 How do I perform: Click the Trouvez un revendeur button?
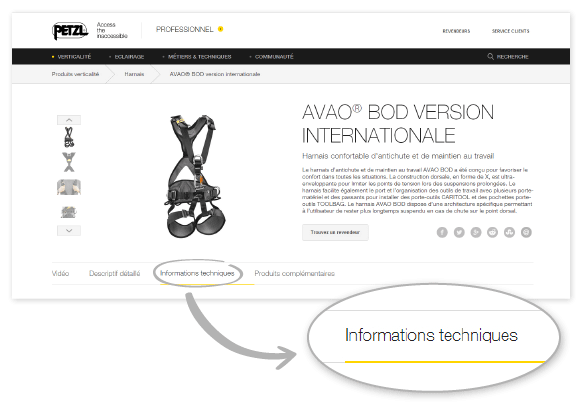point(335,232)
